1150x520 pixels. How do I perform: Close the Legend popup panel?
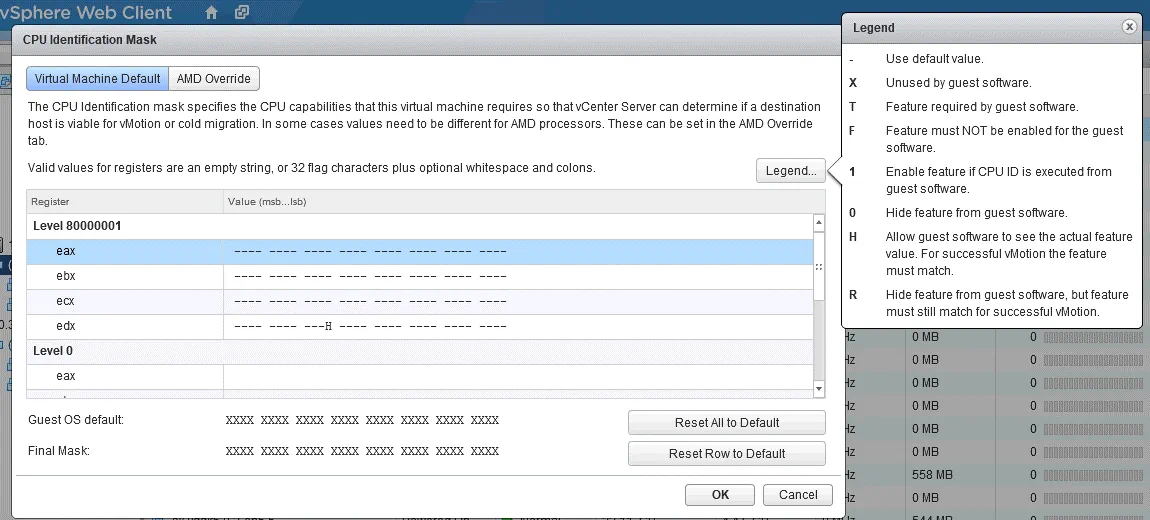click(x=1129, y=27)
